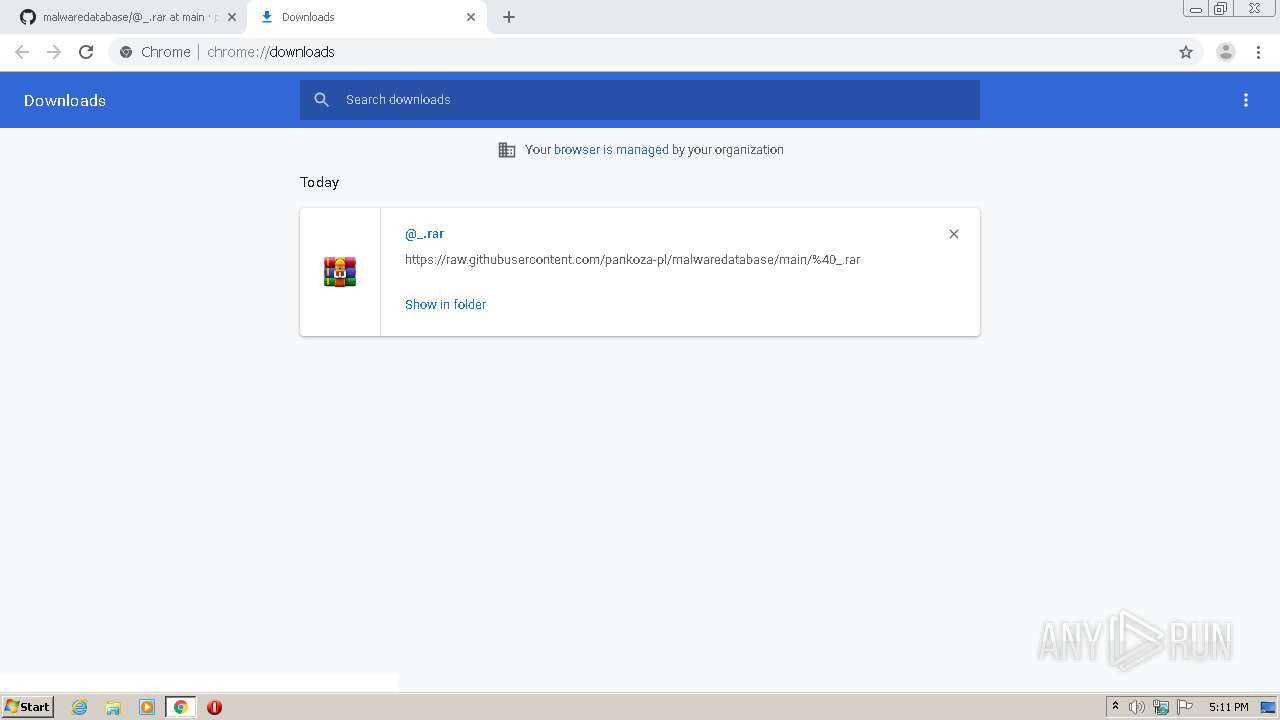This screenshot has height=720, width=1280.
Task: Click Show in folder for @_.rar
Action: 445,304
